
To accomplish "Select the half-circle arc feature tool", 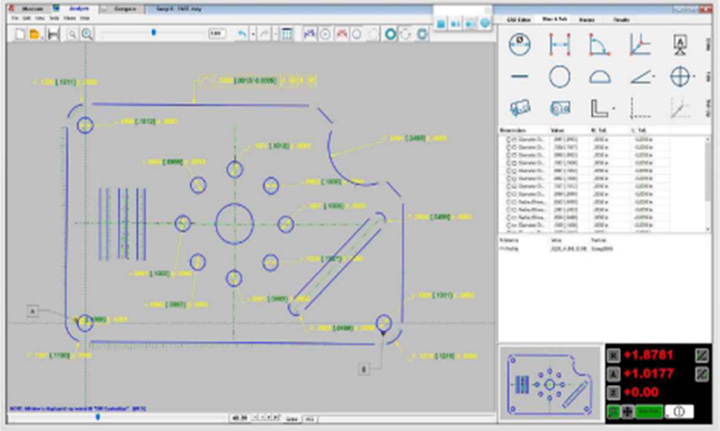I will [x=600, y=77].
